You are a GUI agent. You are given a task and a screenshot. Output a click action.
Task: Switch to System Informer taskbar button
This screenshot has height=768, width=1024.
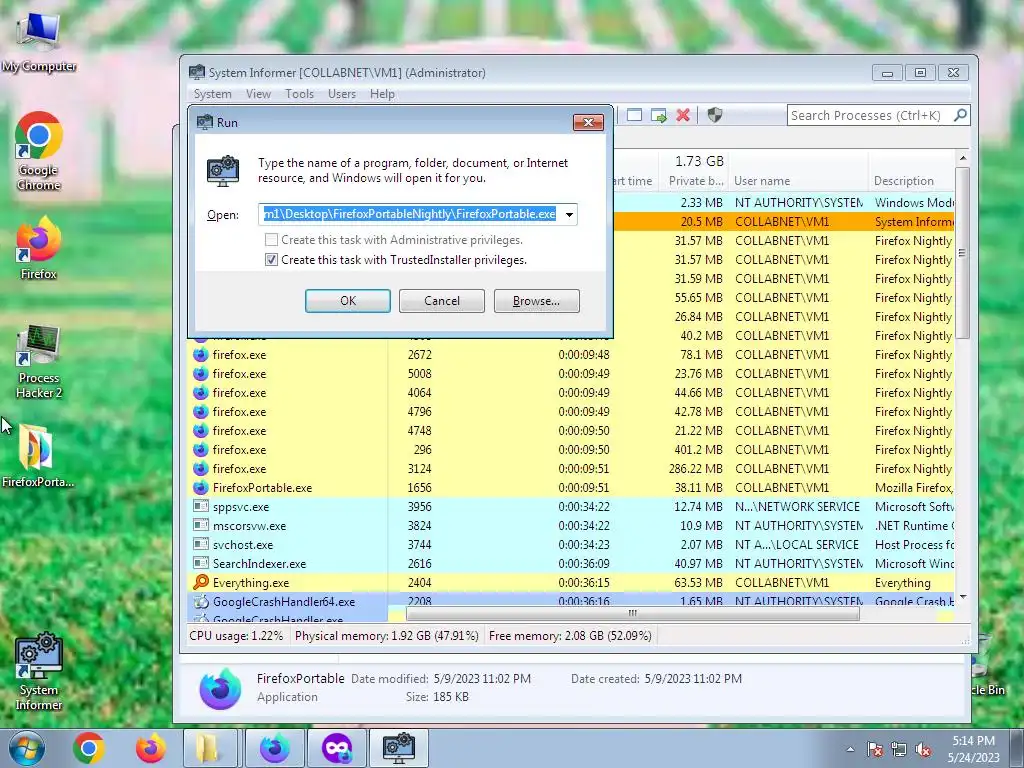click(399, 748)
